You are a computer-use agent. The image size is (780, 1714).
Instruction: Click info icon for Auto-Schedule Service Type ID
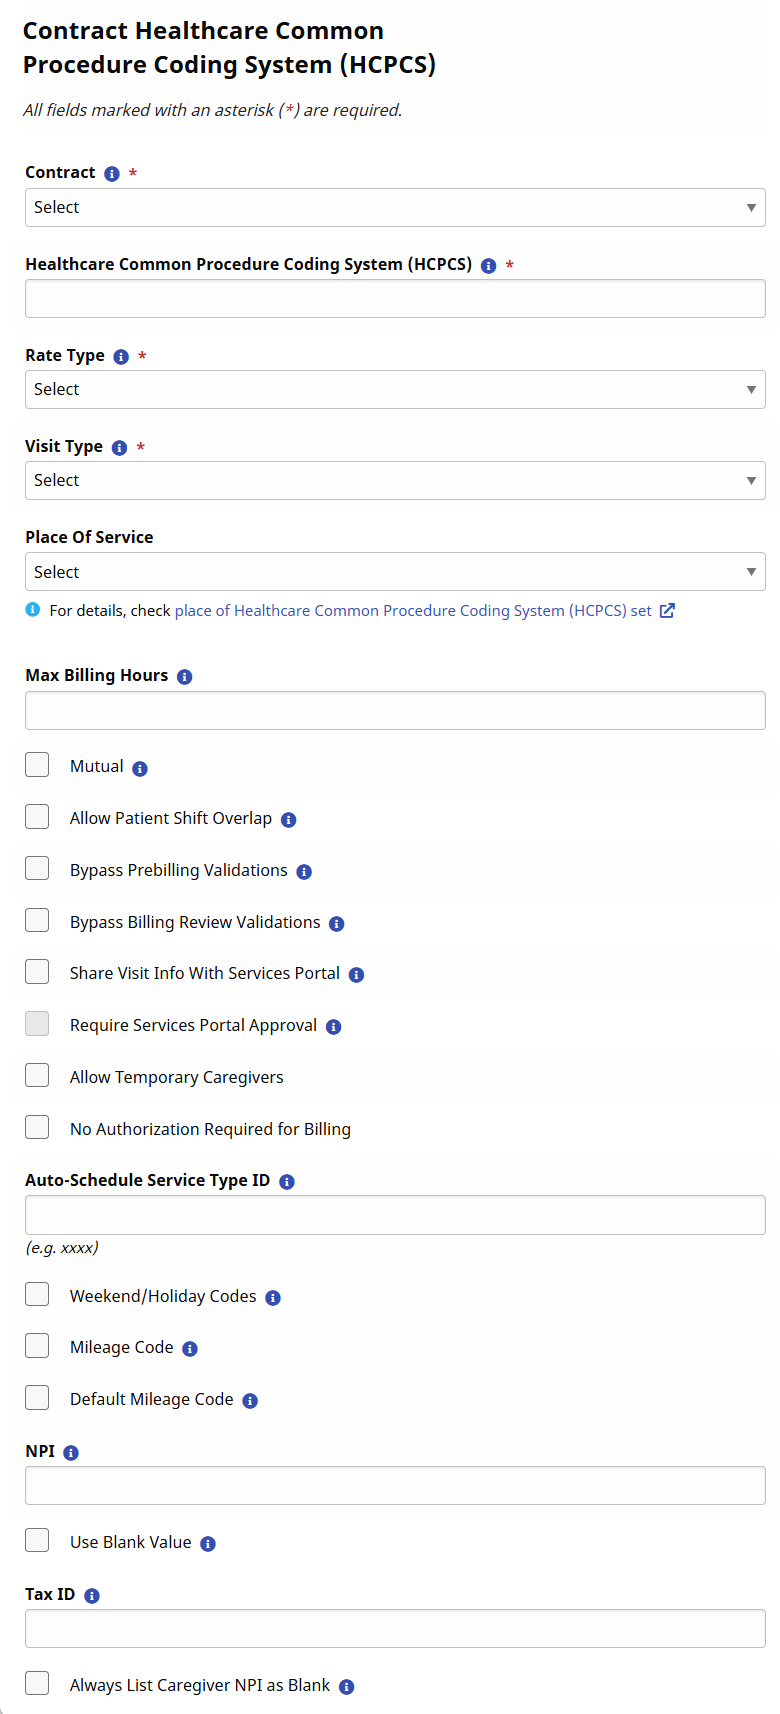[x=287, y=1182]
